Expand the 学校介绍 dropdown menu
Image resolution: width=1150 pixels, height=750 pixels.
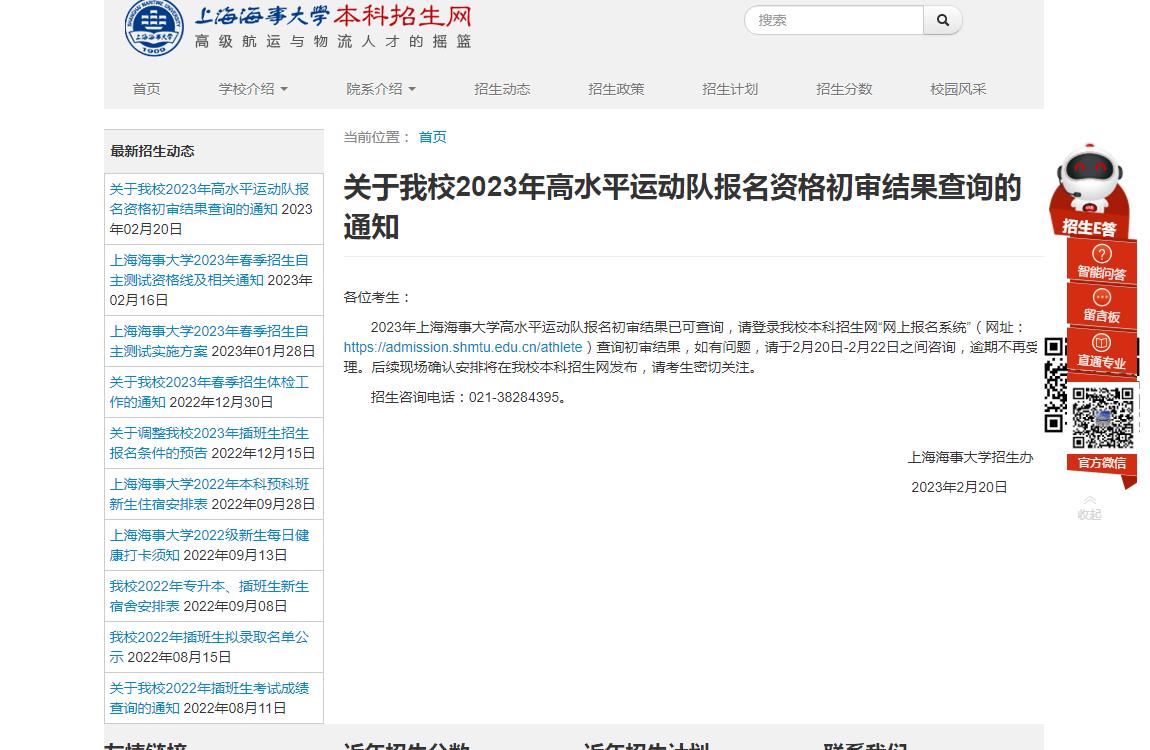pyautogui.click(x=253, y=89)
